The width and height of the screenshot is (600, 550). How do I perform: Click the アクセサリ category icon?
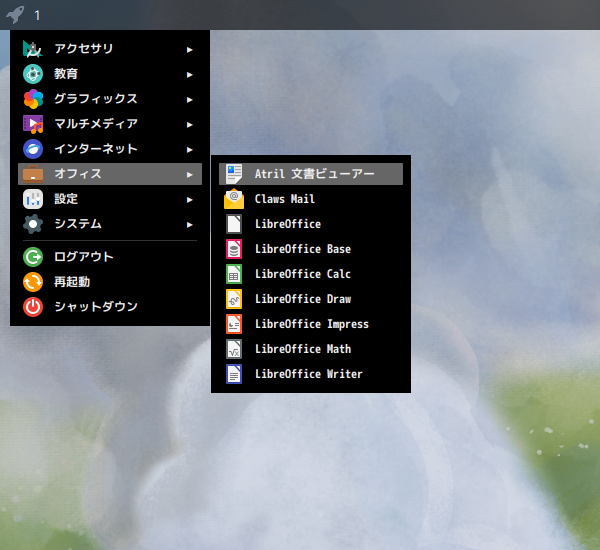point(33,49)
